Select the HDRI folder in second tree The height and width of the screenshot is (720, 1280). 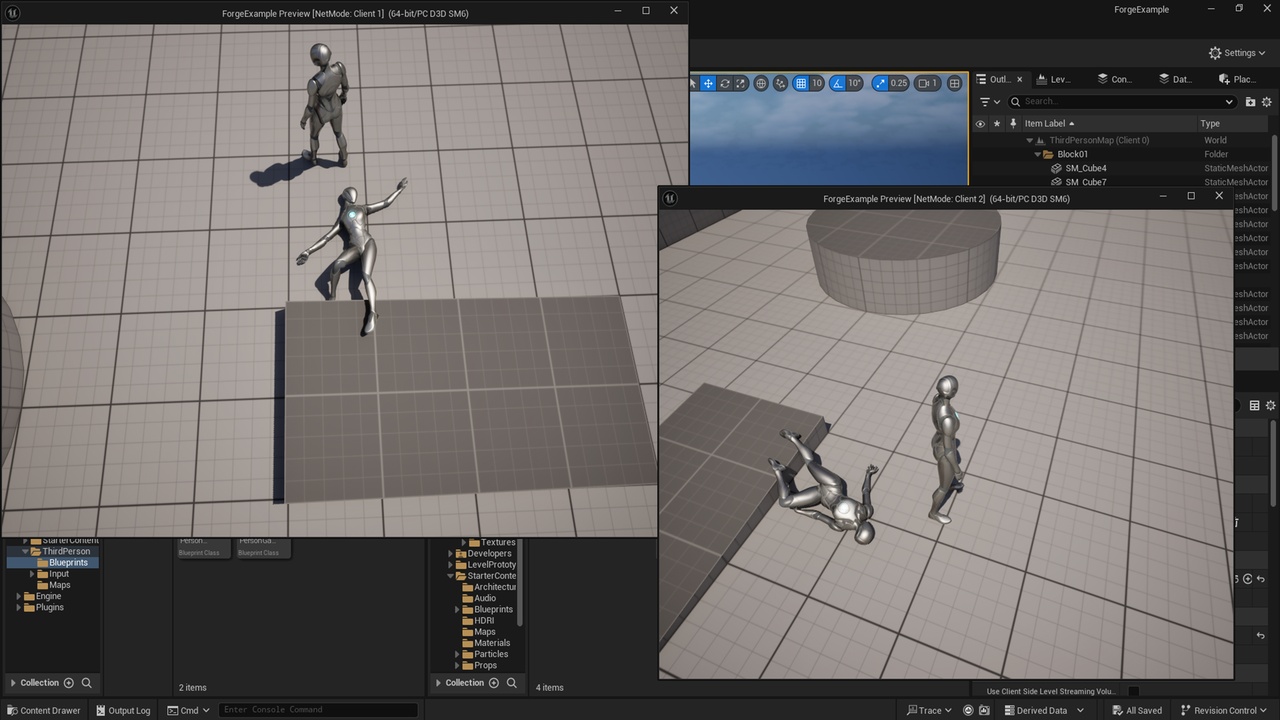click(x=484, y=620)
